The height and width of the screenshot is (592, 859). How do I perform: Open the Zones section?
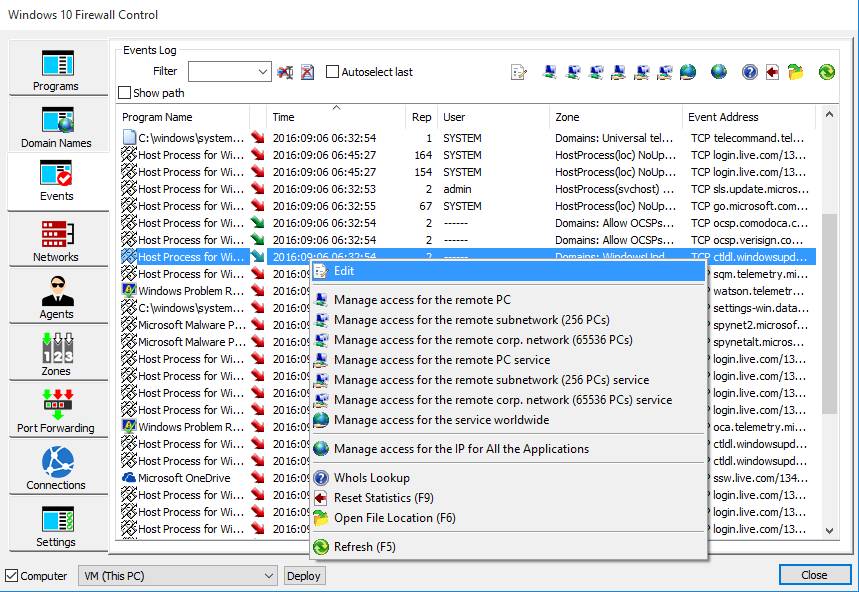tap(57, 354)
